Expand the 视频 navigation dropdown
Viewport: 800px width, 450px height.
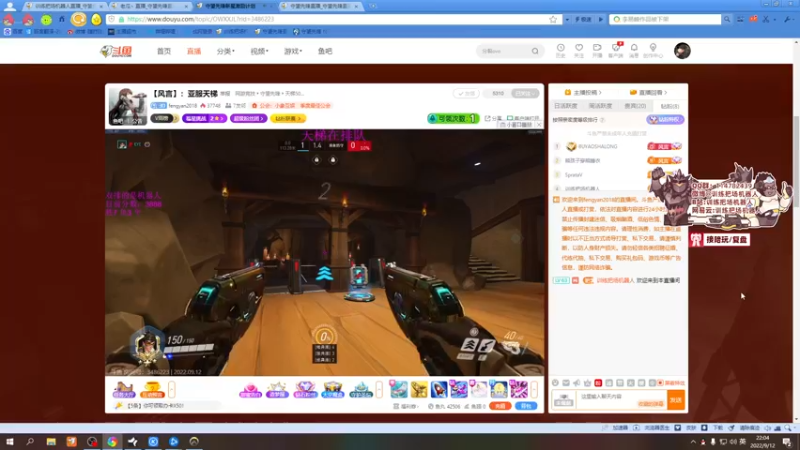(x=259, y=51)
